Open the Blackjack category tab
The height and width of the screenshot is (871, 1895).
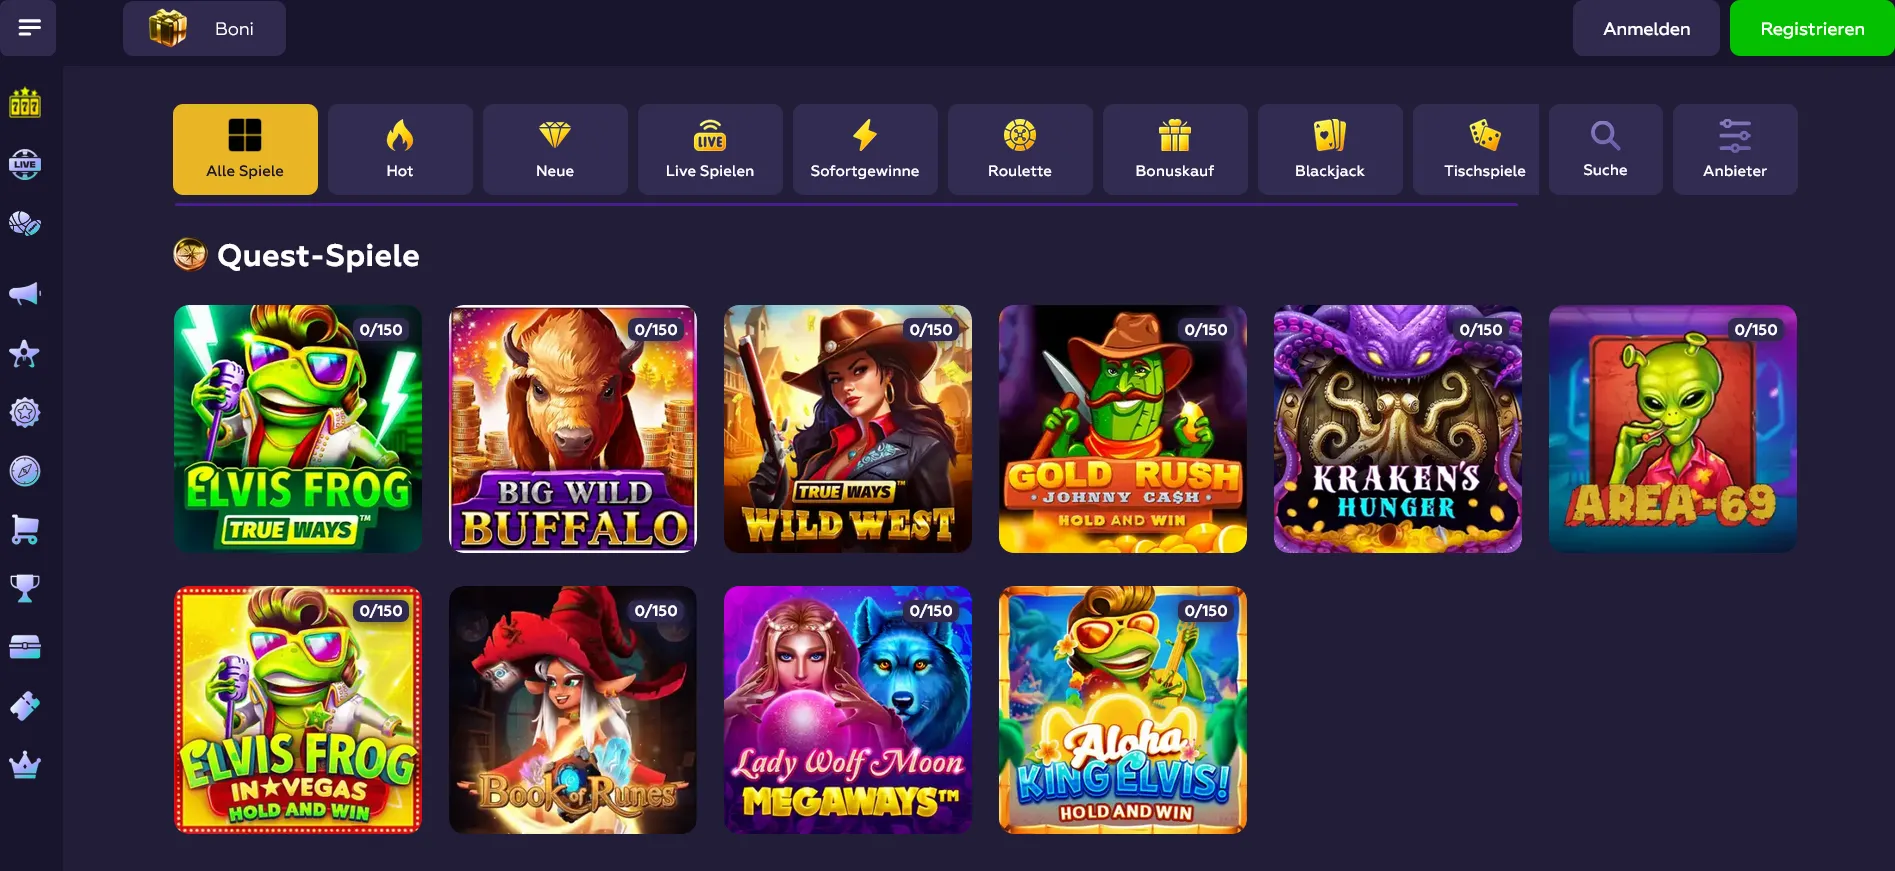pyautogui.click(x=1330, y=149)
